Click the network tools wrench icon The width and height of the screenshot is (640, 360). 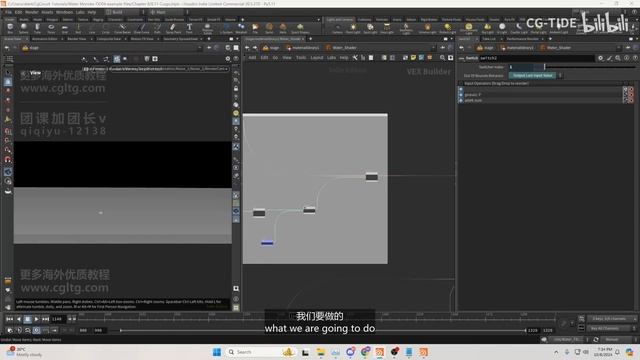pyautogui.click(x=355, y=58)
